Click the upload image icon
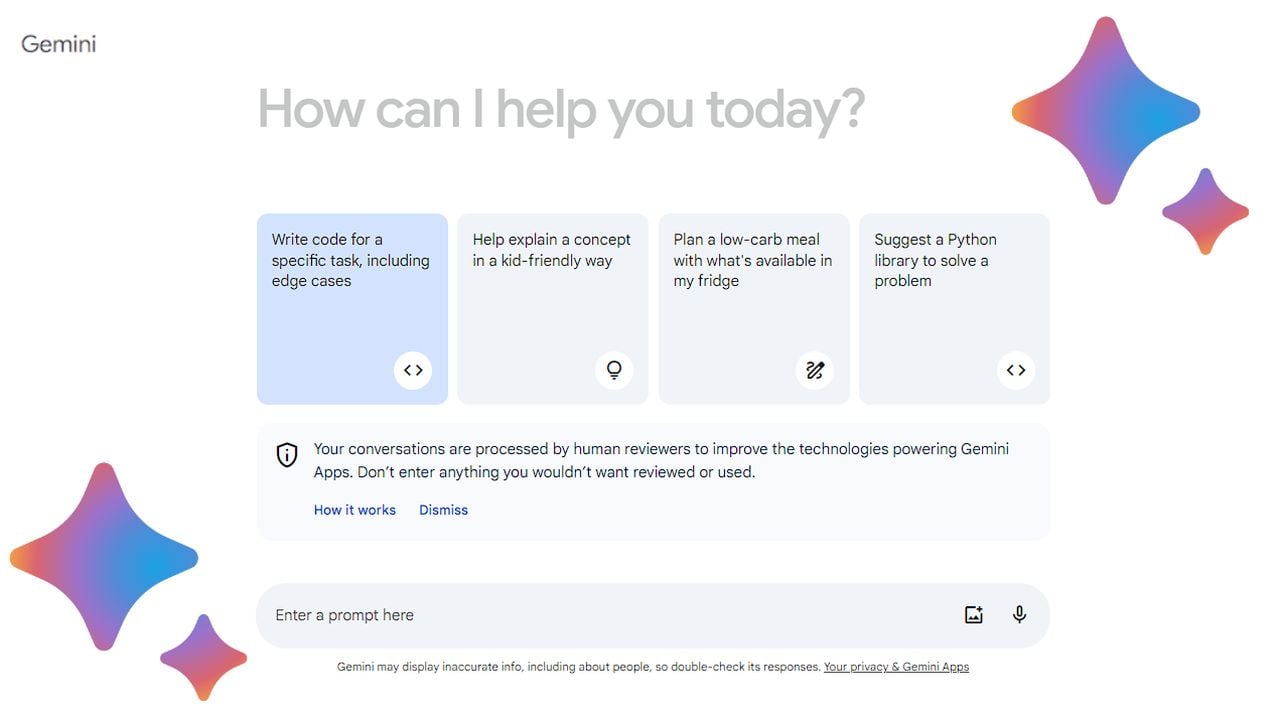This screenshot has width=1280, height=716. click(x=973, y=615)
